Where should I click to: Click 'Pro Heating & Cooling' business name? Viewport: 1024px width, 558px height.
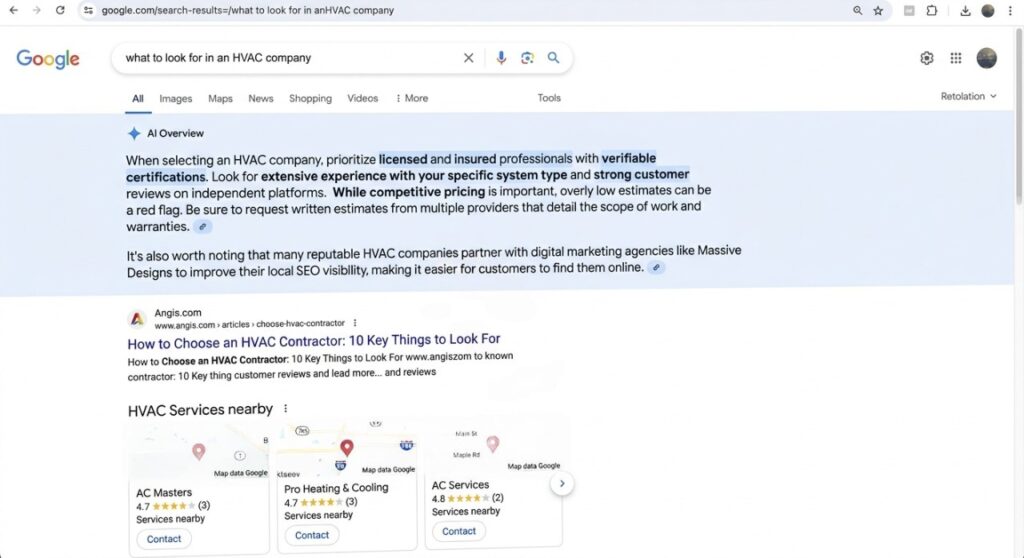336,488
